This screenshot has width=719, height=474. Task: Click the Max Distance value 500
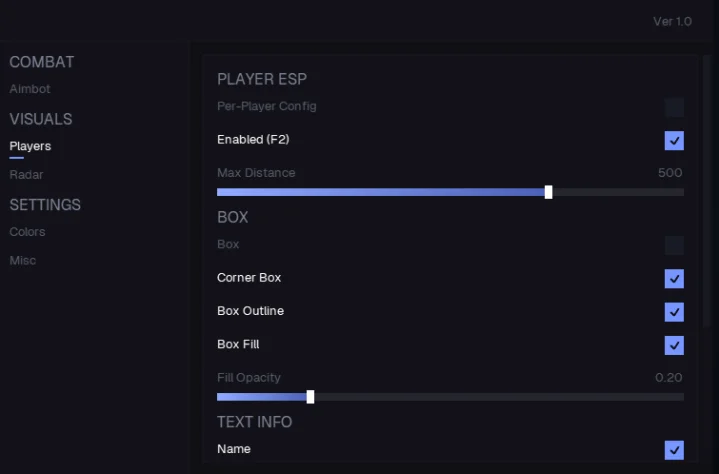(670, 173)
